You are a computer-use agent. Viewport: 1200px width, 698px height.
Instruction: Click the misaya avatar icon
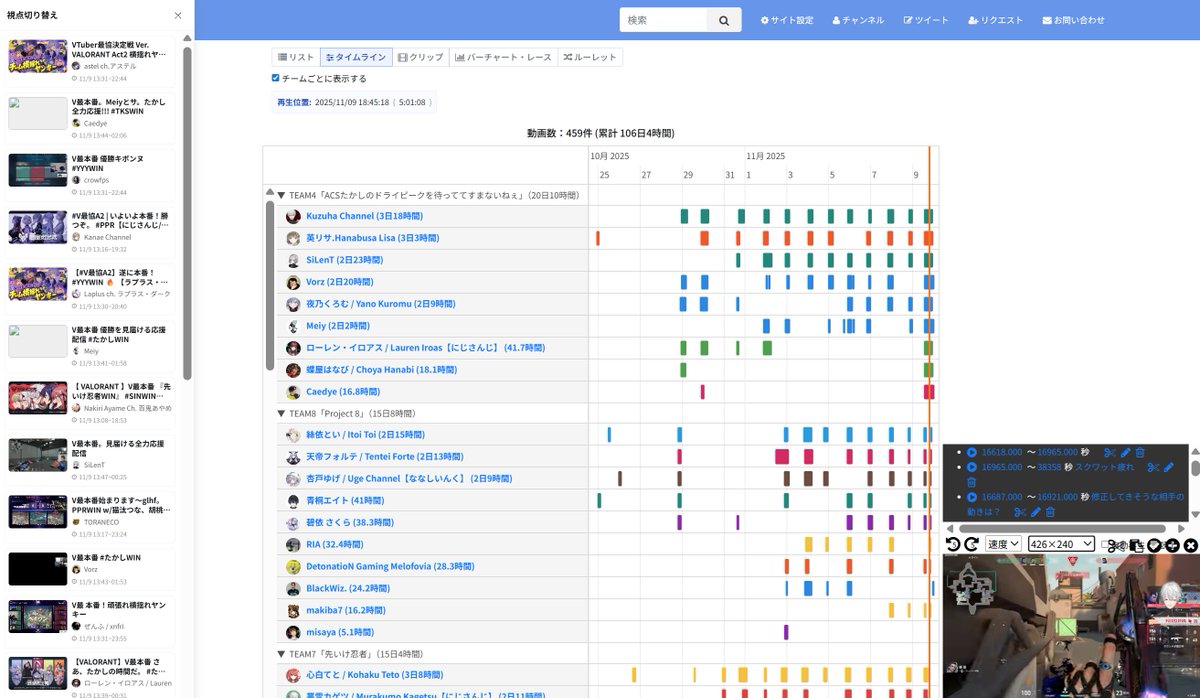point(293,632)
